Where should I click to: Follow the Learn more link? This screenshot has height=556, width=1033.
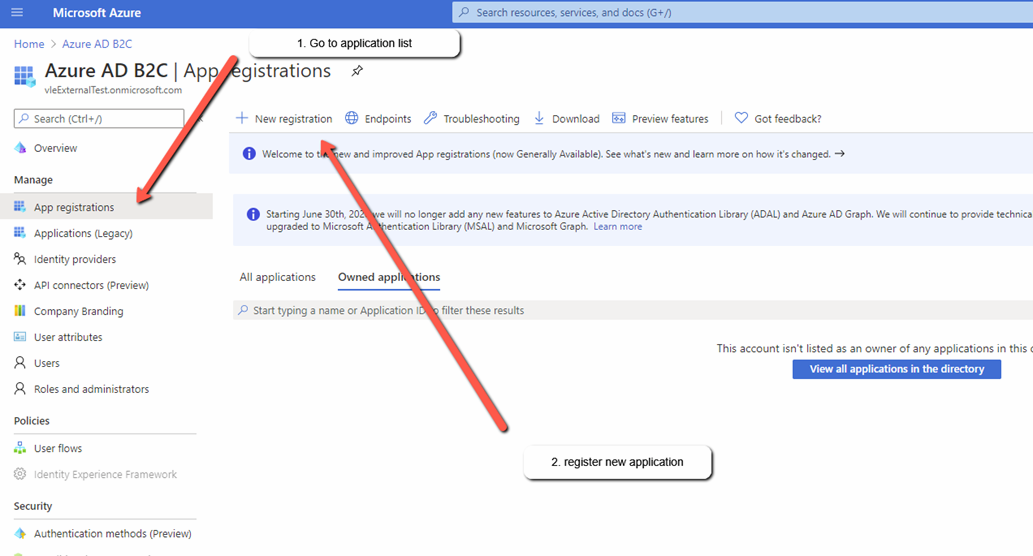(617, 227)
